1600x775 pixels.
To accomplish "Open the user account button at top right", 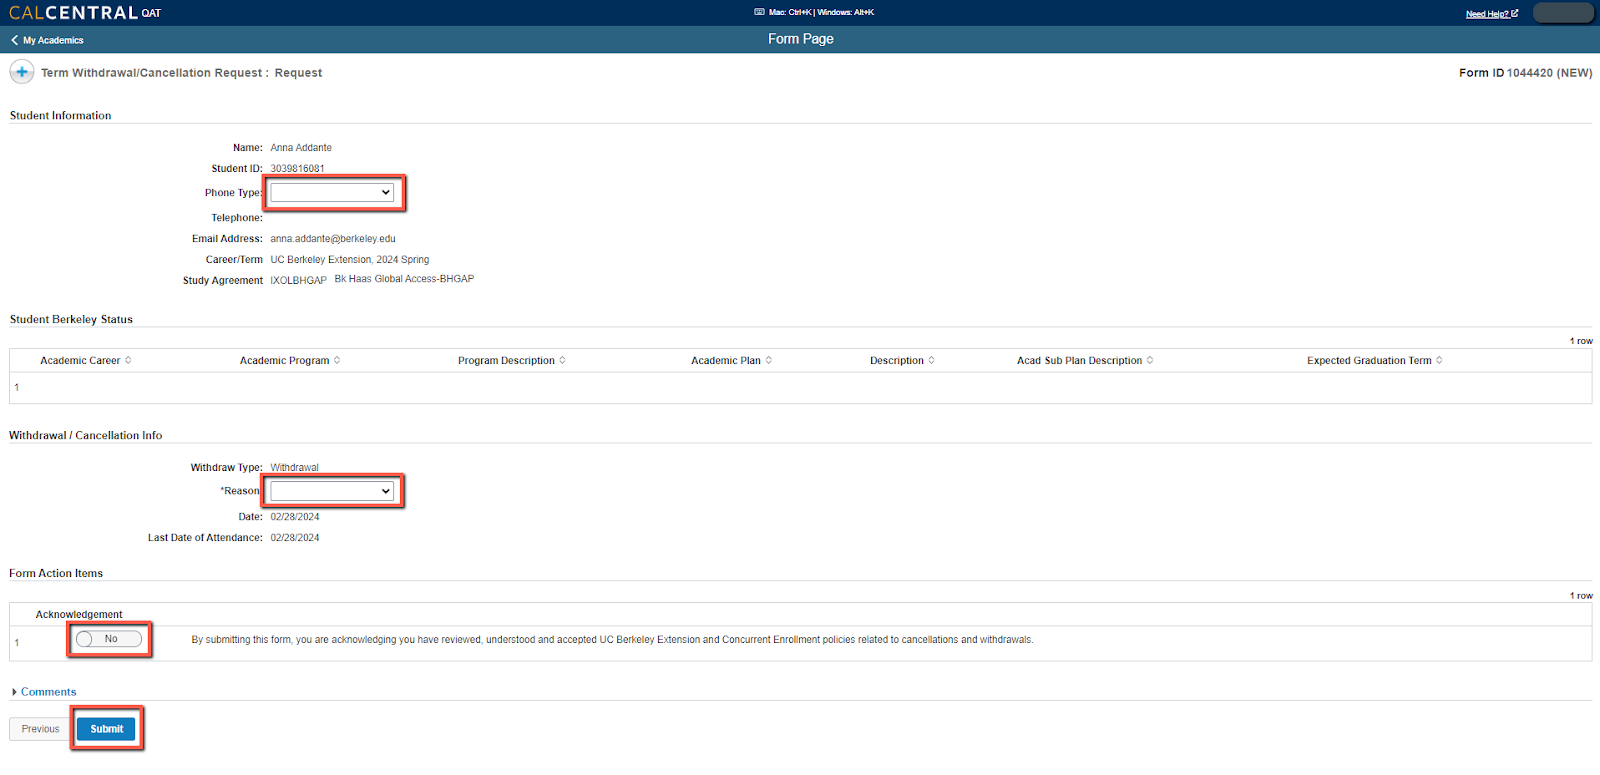I will click(x=1562, y=13).
